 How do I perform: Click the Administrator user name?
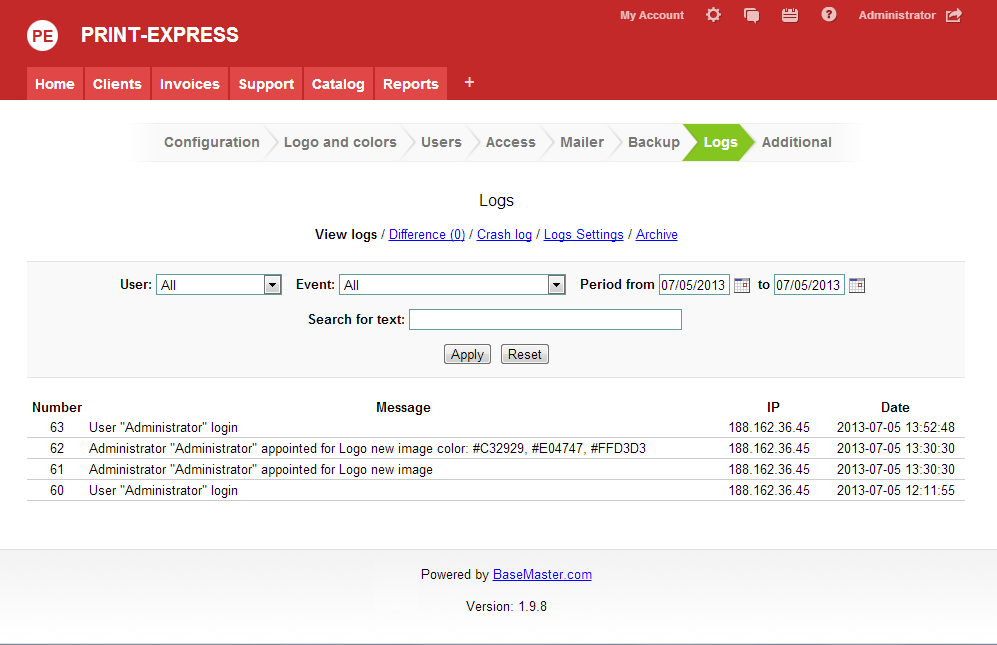point(897,15)
